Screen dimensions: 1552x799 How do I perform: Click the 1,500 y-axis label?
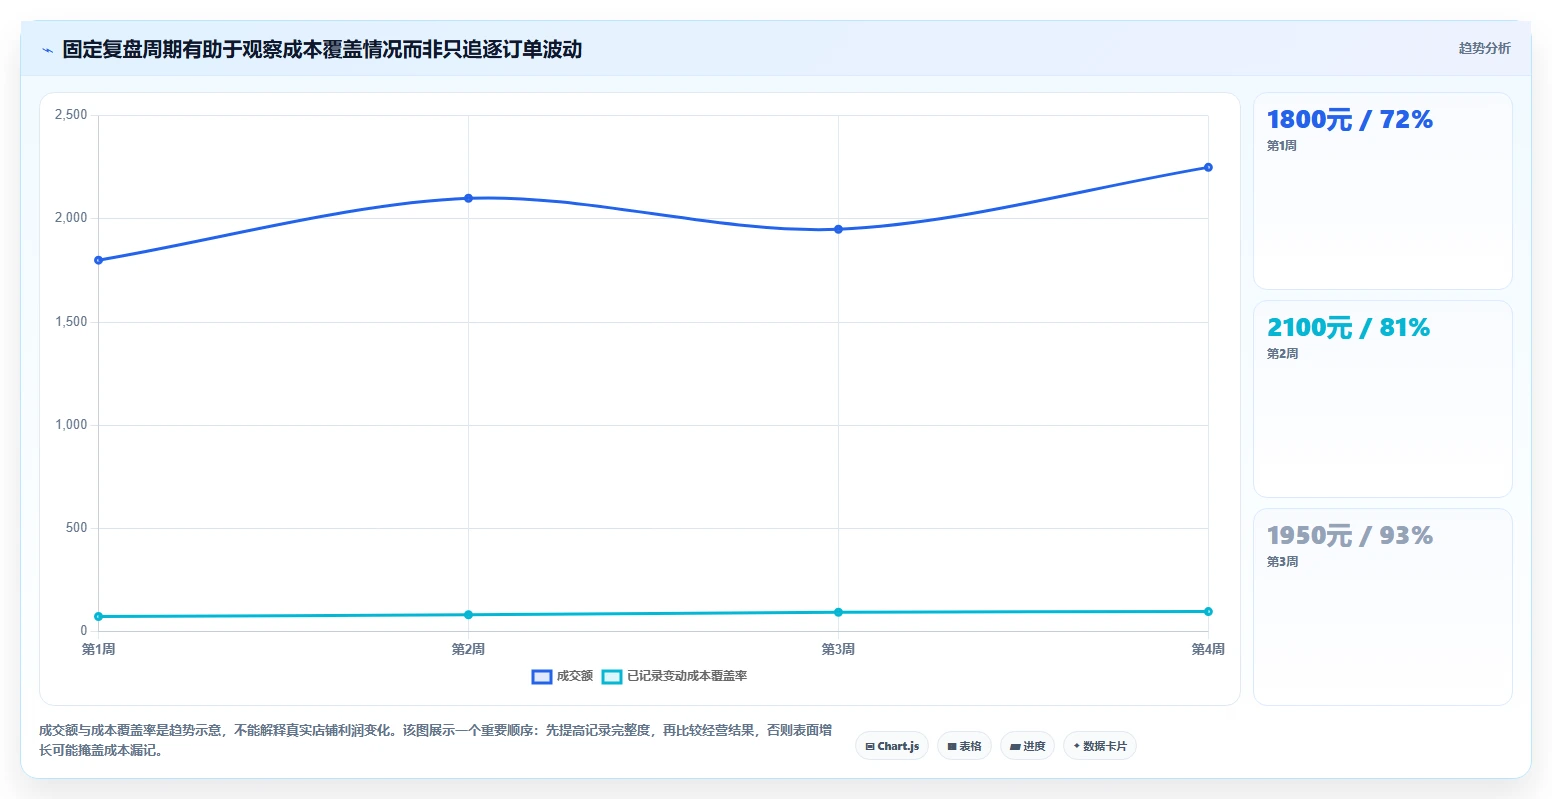71,322
